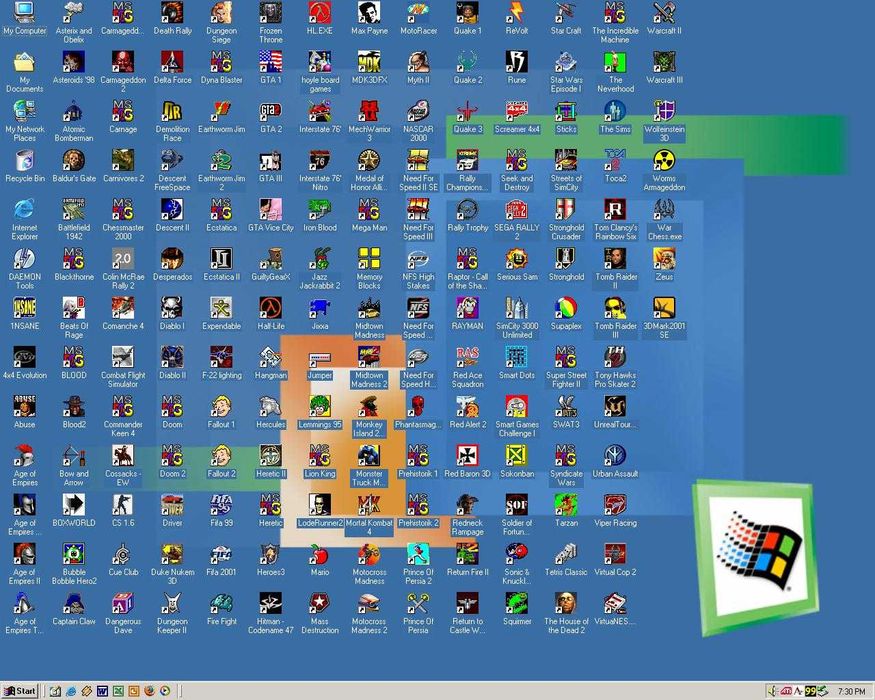
Task: Open Microsoft Excel from quick launch
Action: [118, 691]
